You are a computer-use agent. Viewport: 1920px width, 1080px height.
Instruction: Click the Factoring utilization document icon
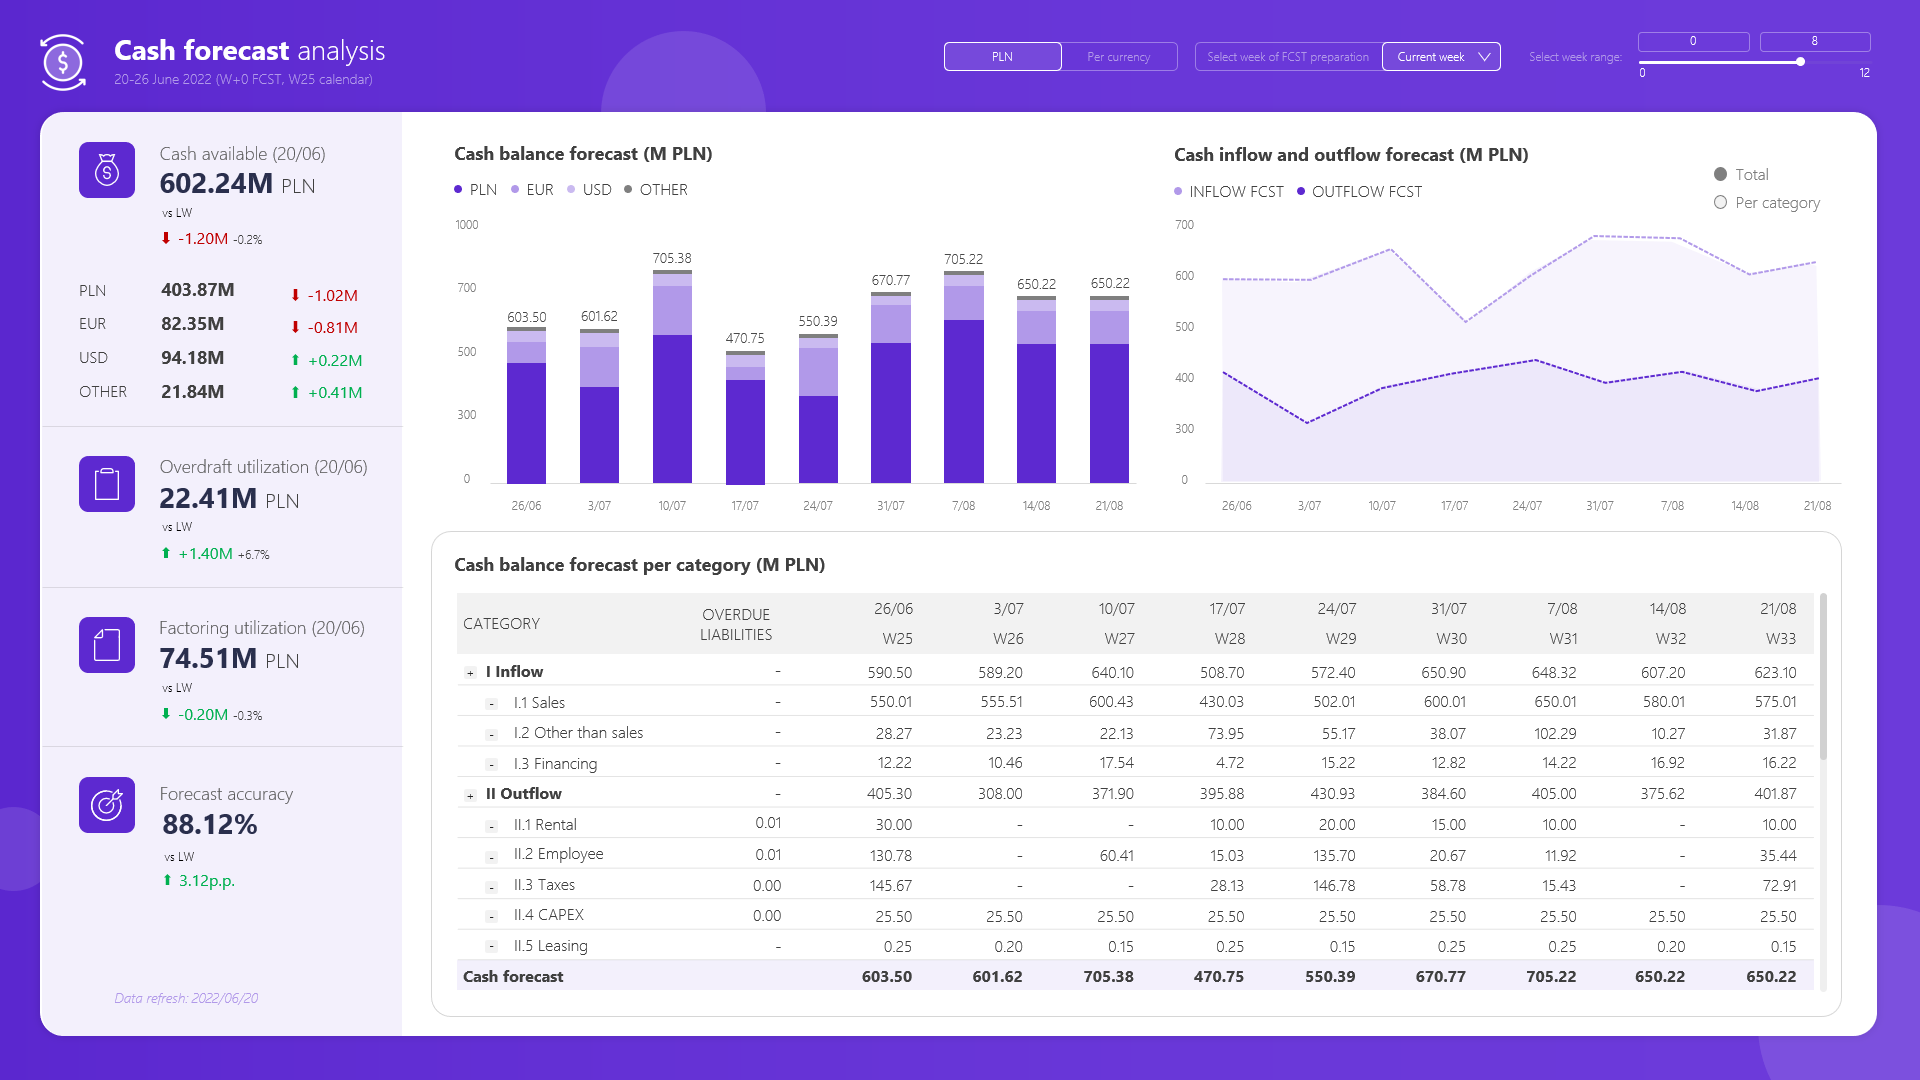107,645
